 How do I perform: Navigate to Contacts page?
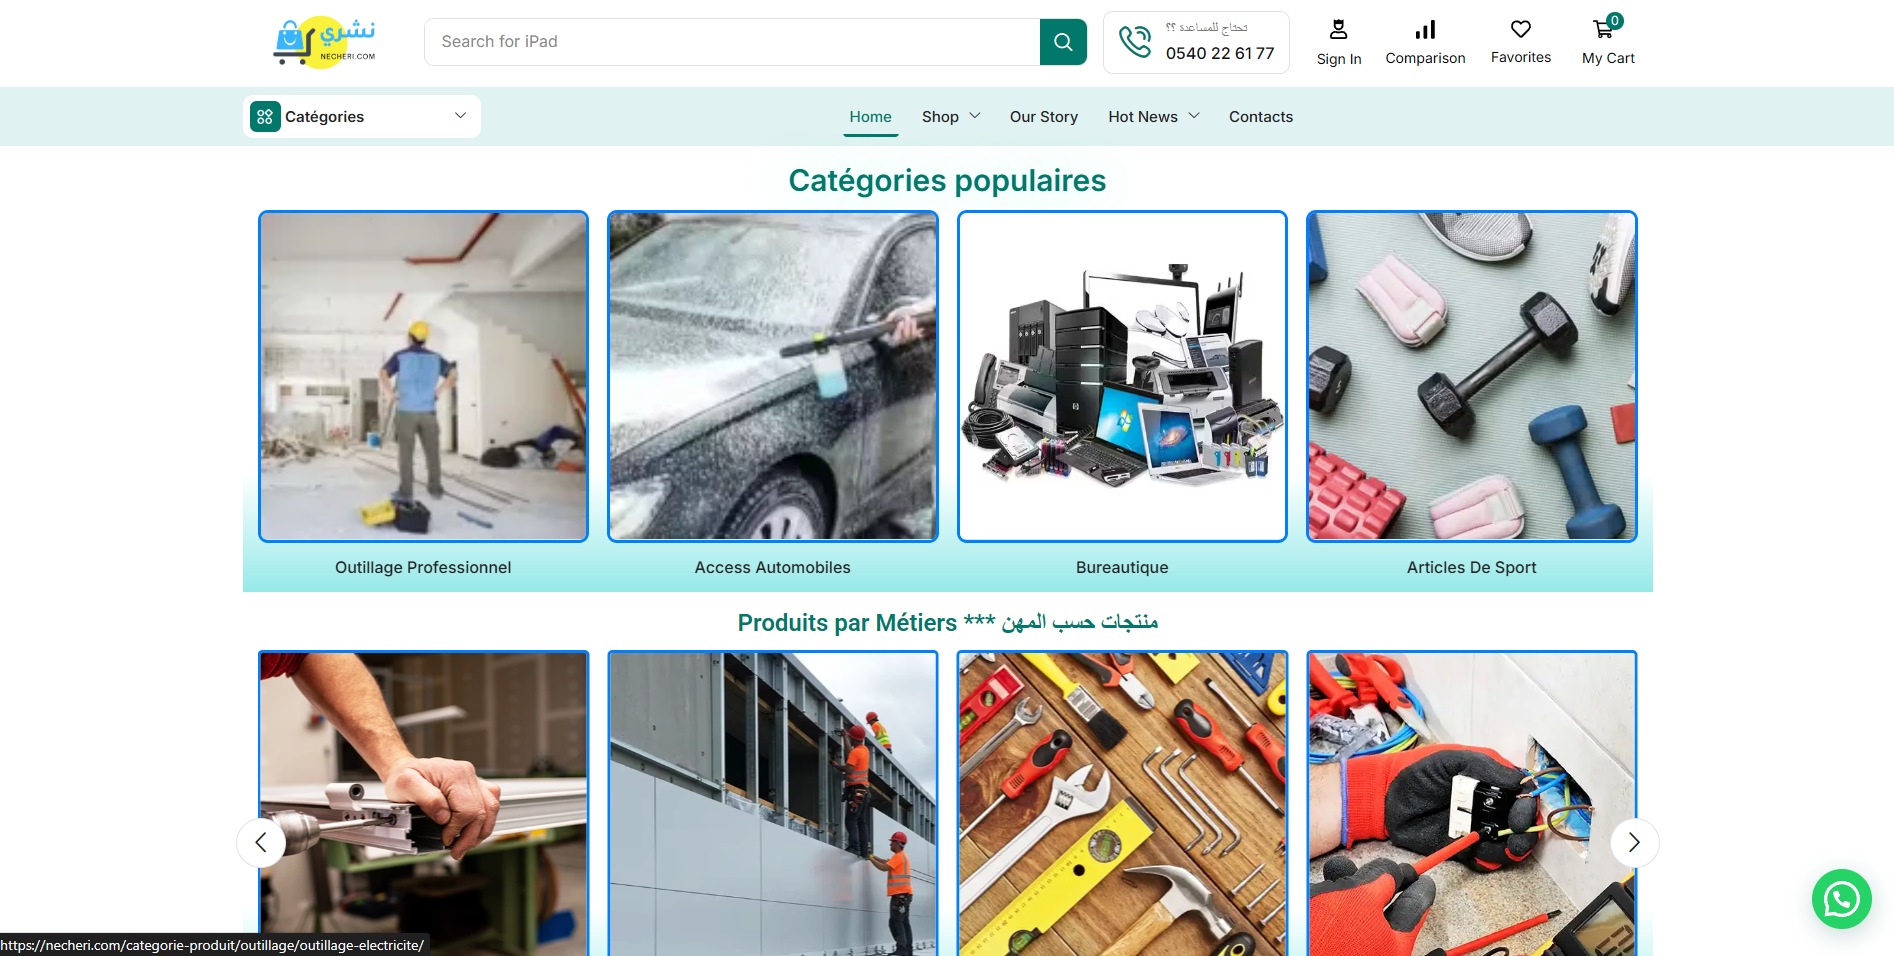click(1260, 117)
